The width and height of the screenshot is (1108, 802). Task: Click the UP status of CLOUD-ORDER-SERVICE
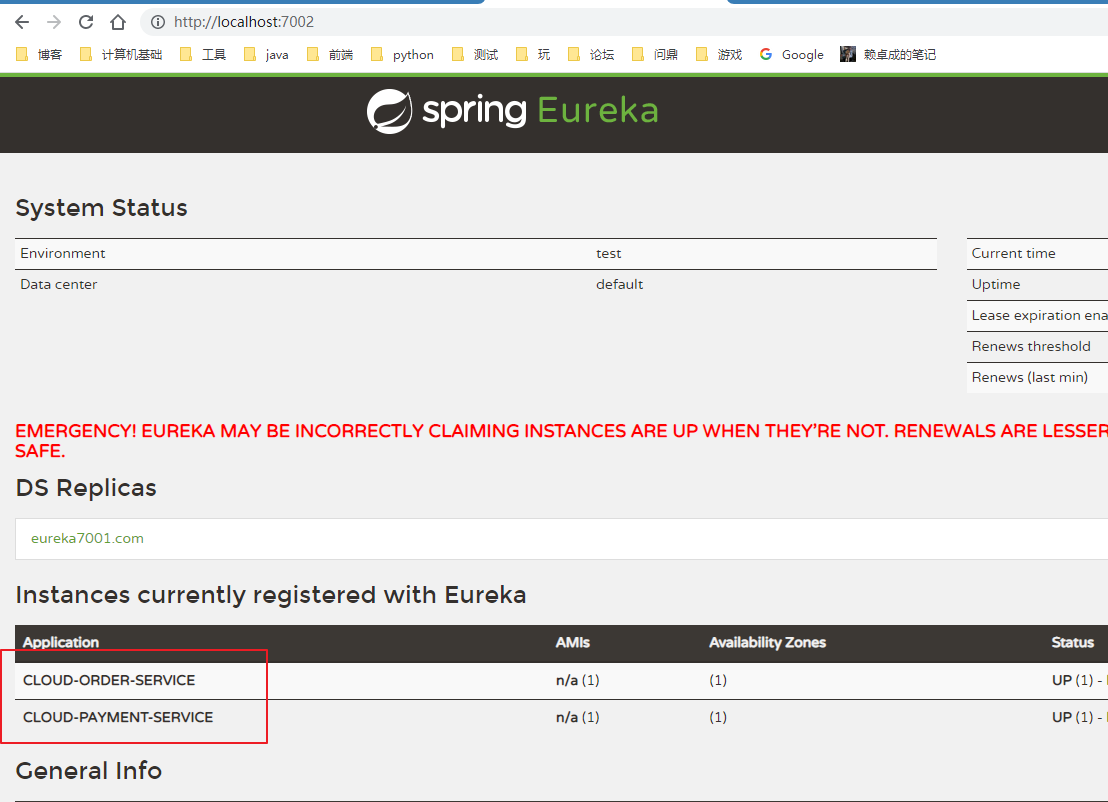point(1061,680)
